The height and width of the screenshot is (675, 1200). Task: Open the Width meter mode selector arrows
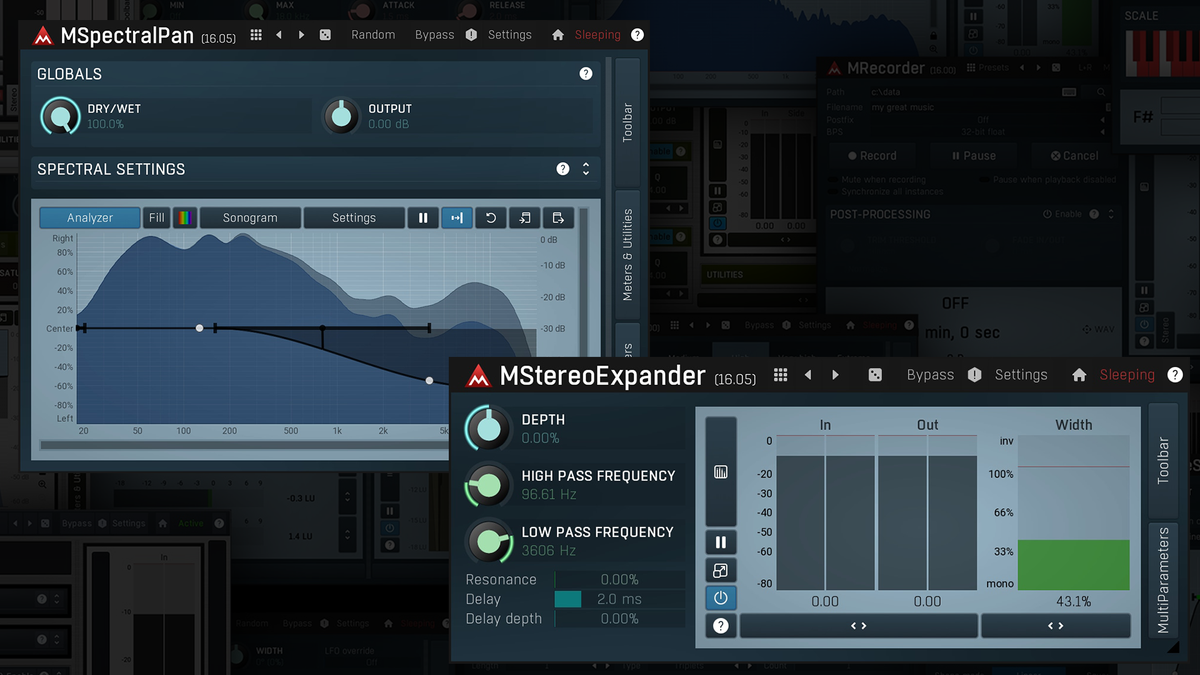point(1054,625)
